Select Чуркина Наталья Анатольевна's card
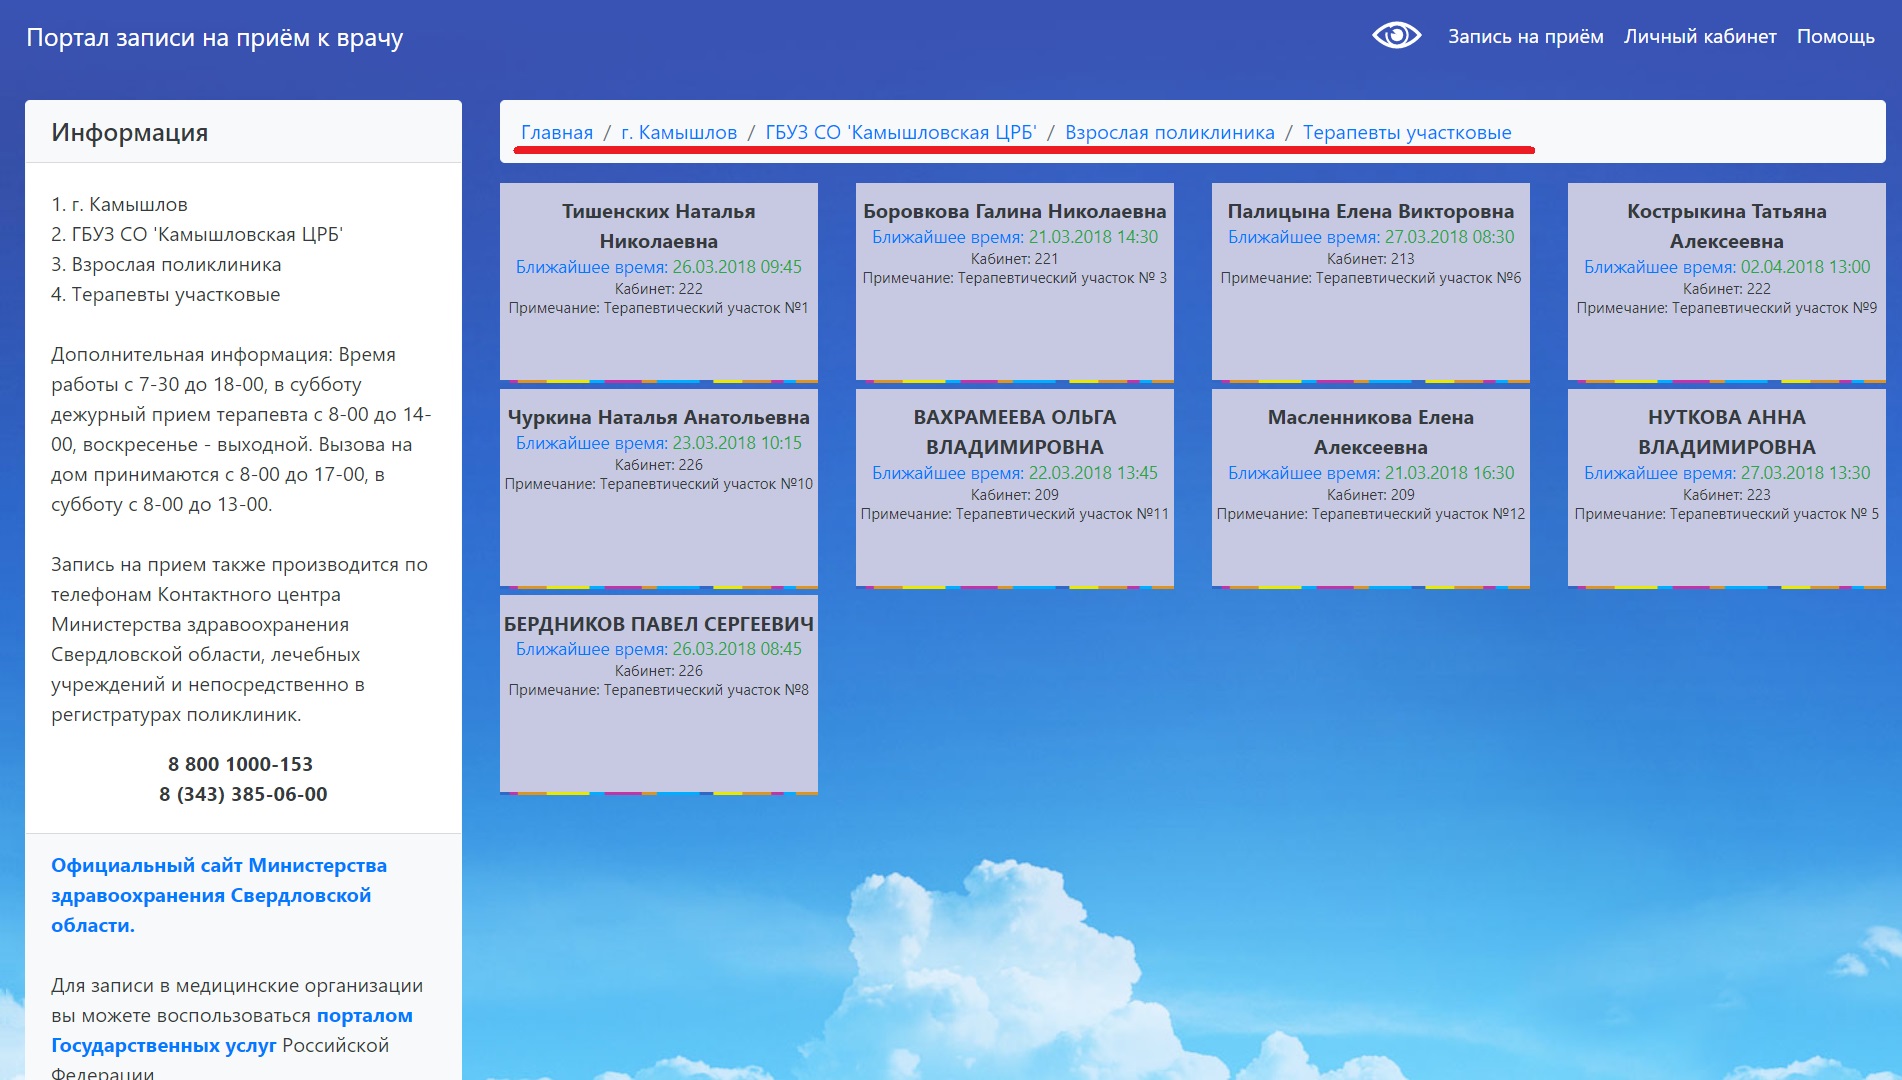1902x1080 pixels. coord(658,487)
